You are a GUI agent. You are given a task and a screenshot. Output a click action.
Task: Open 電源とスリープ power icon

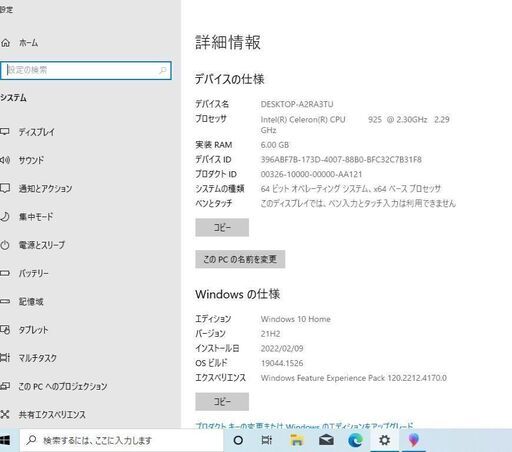tap(5, 245)
